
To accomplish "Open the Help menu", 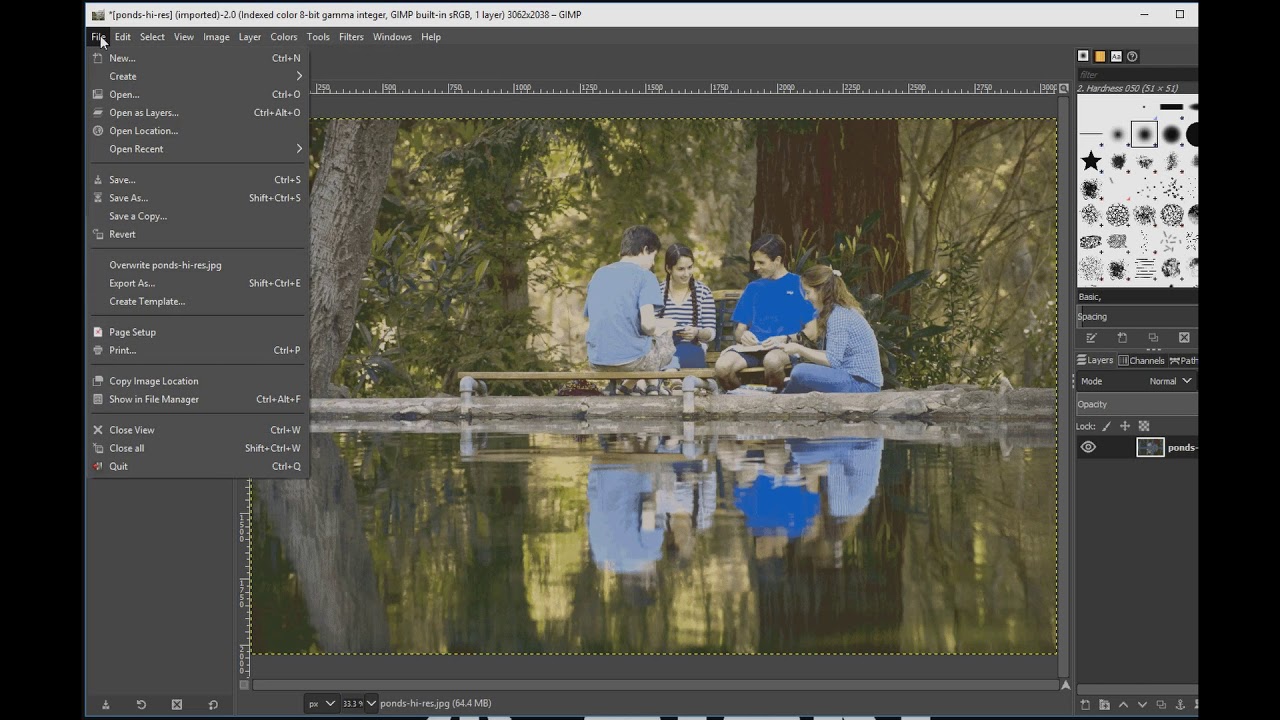I will (x=431, y=37).
